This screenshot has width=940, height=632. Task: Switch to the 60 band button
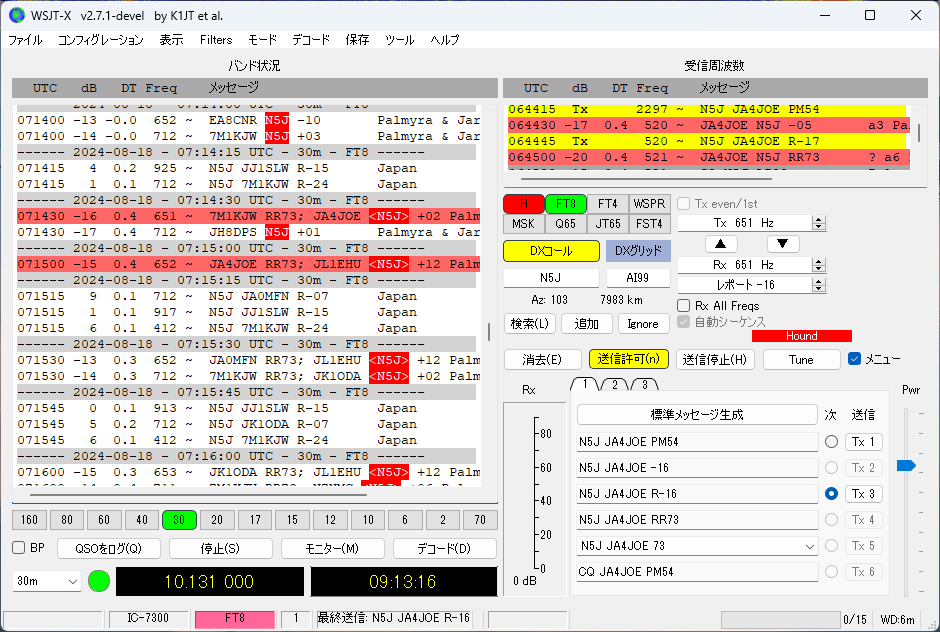104,520
